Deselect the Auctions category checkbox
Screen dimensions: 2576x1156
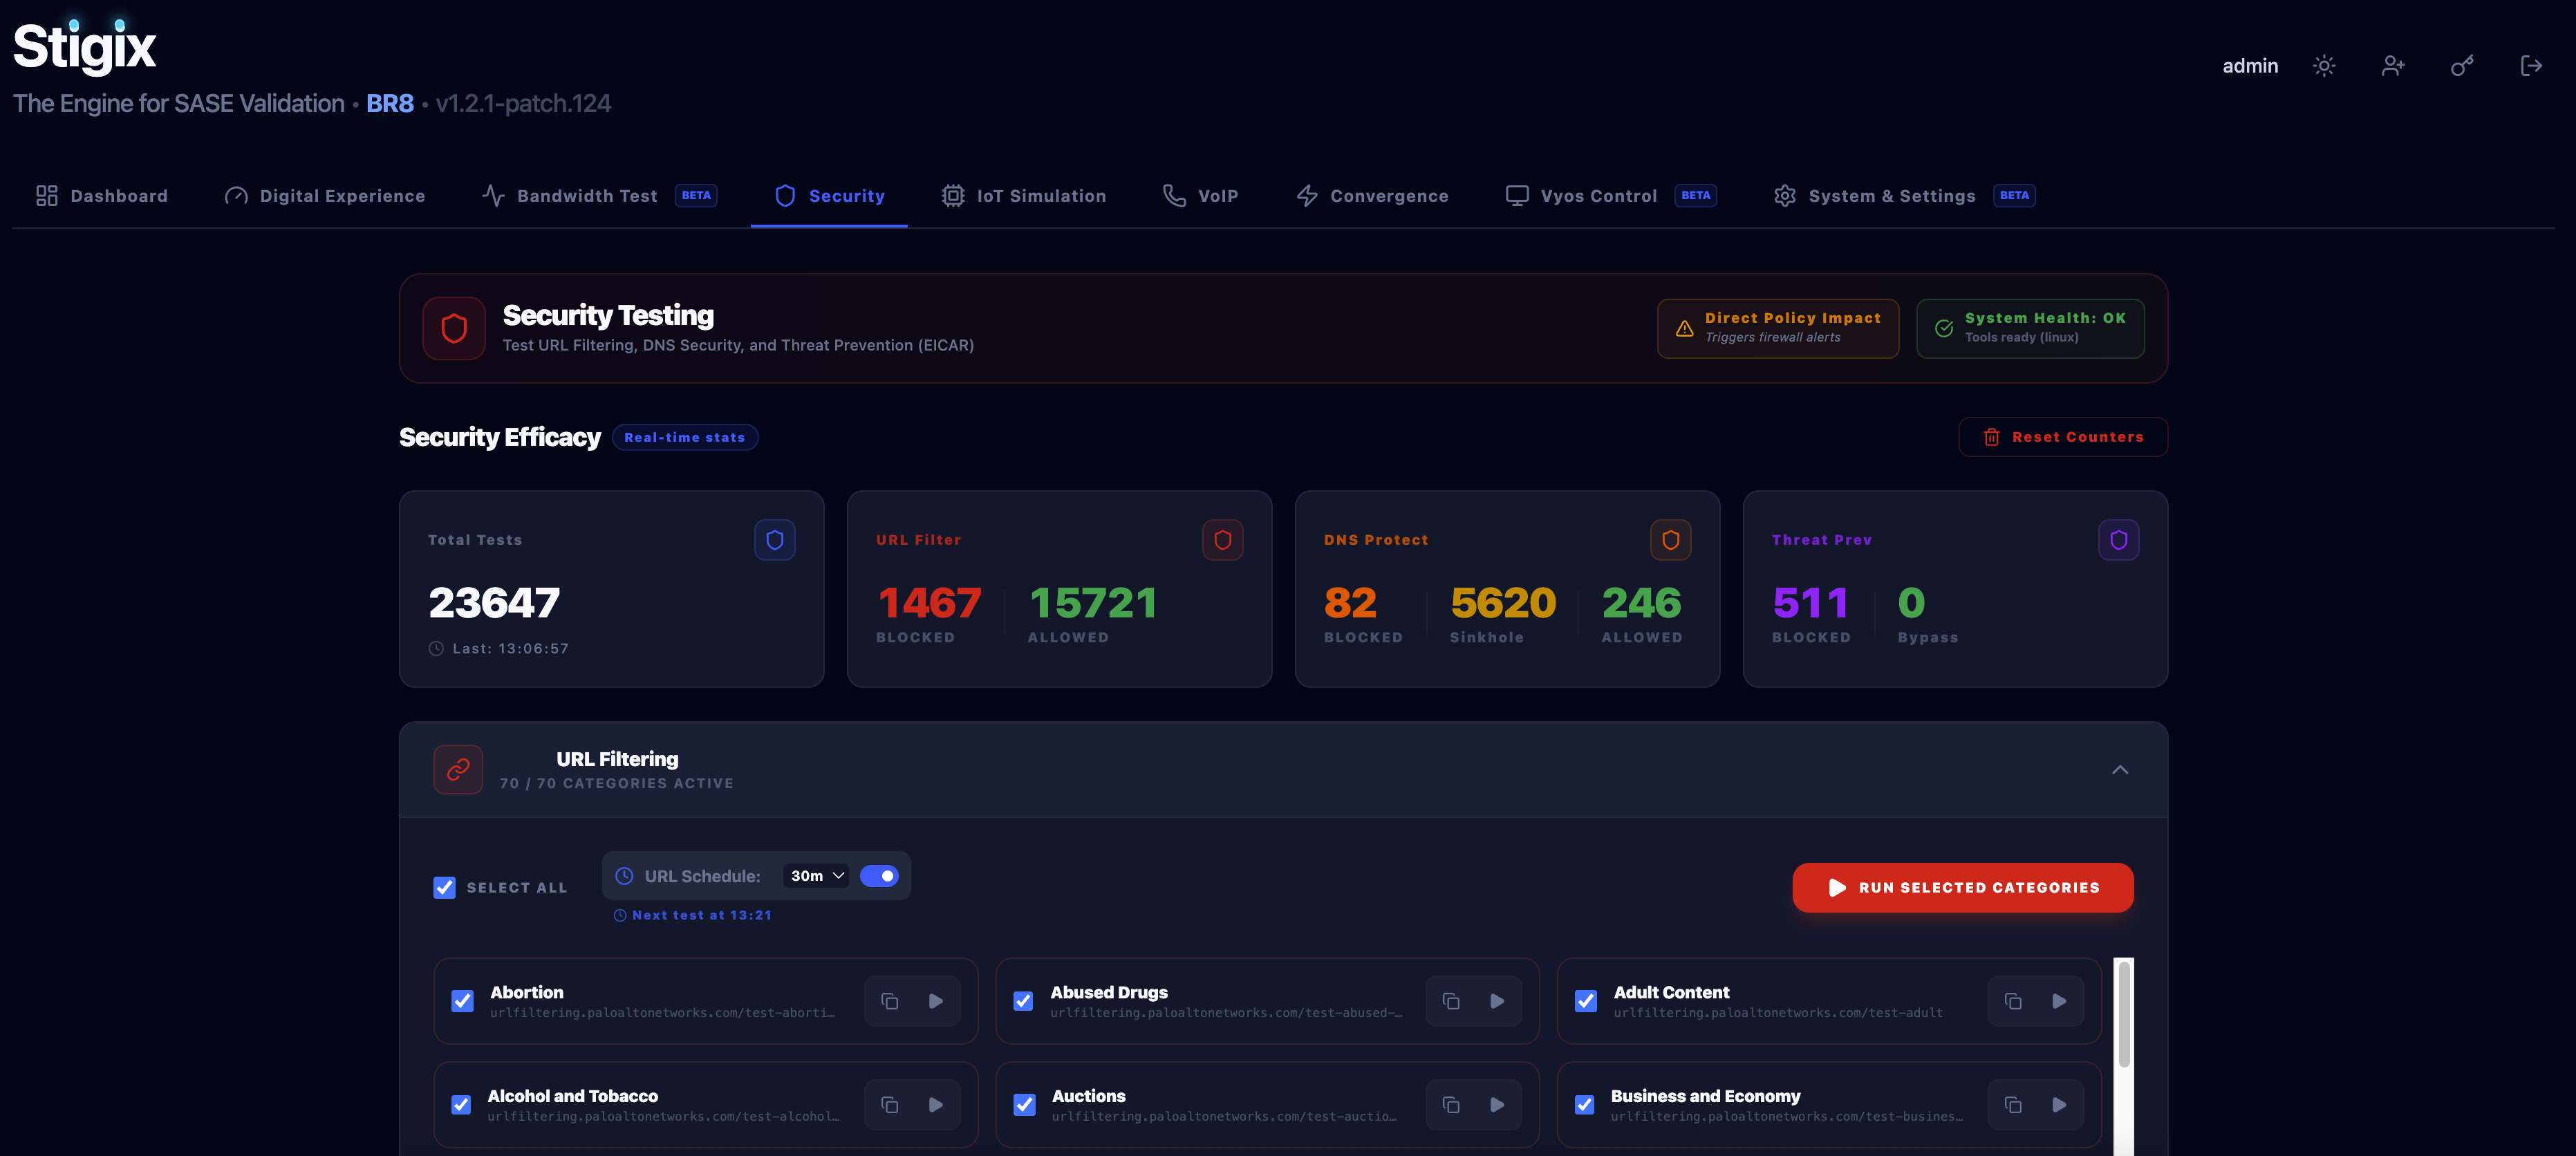click(1023, 1104)
